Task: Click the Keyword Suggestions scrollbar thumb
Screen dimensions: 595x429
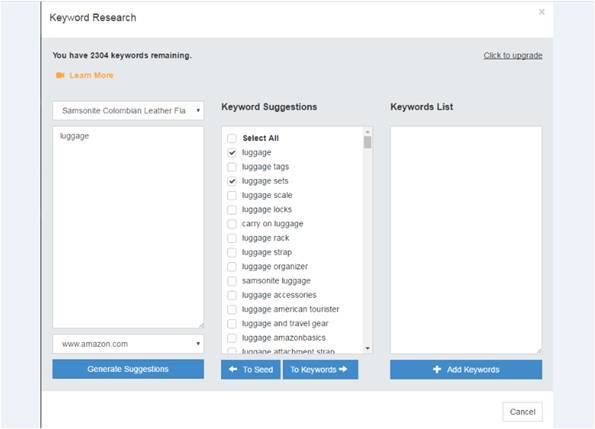Action: pos(367,143)
